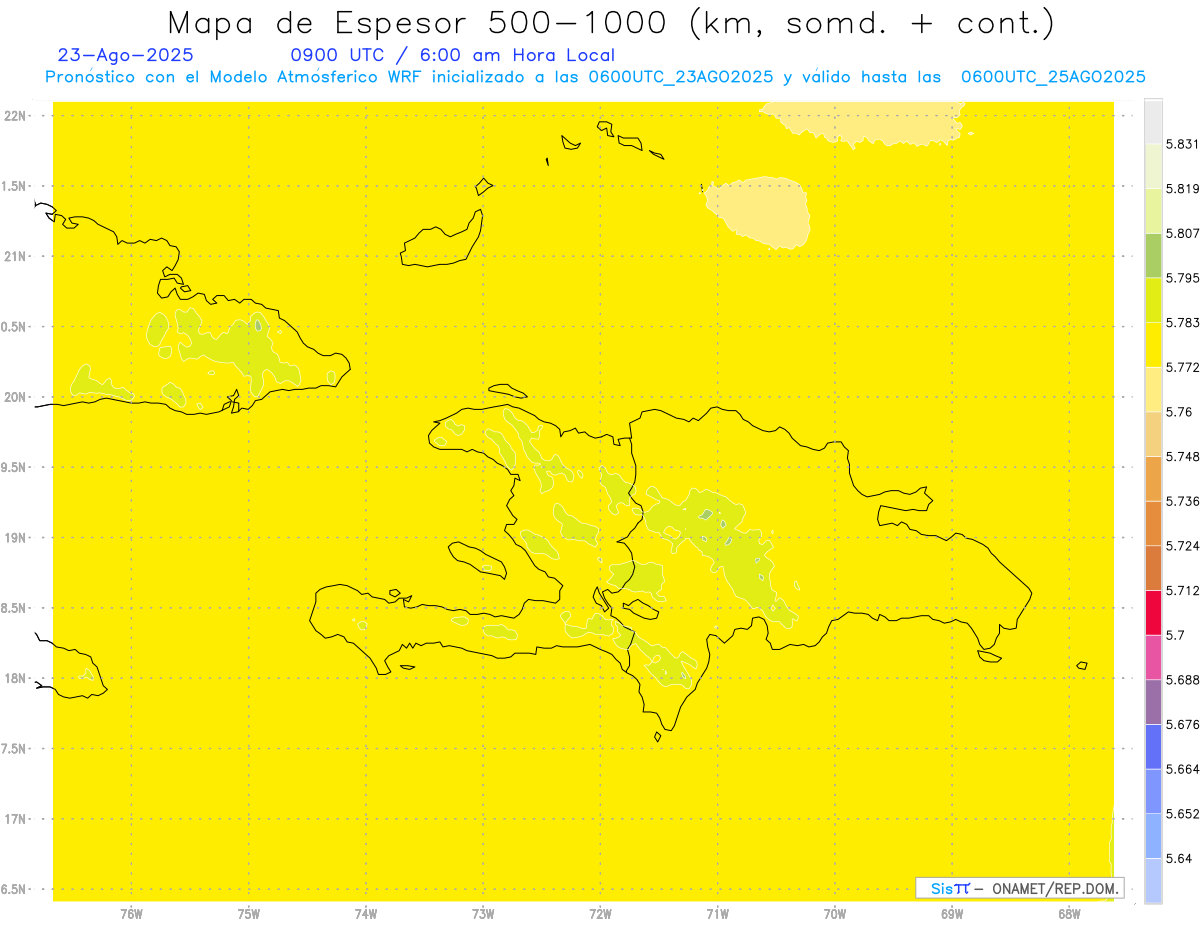Click the 17N latitude label
1200x927 pixels.
coord(15,819)
